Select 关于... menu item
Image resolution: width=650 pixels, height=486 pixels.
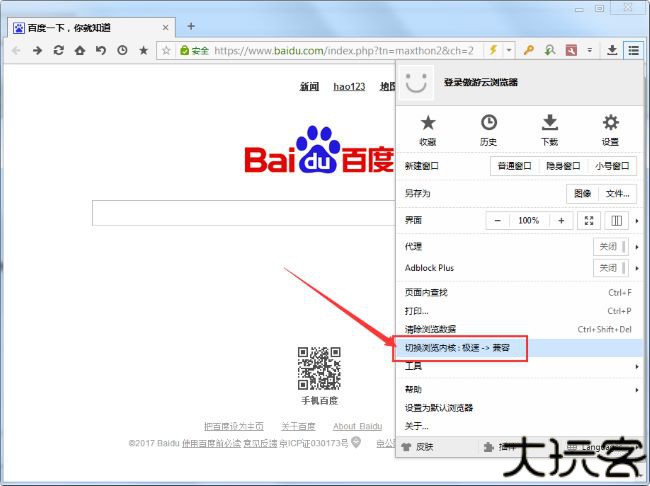click(x=518, y=426)
